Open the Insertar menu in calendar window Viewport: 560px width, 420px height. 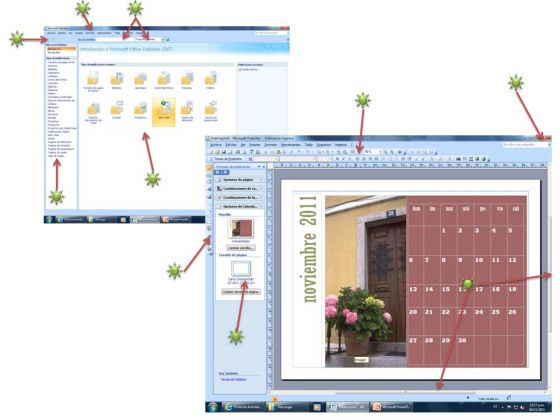[255, 145]
